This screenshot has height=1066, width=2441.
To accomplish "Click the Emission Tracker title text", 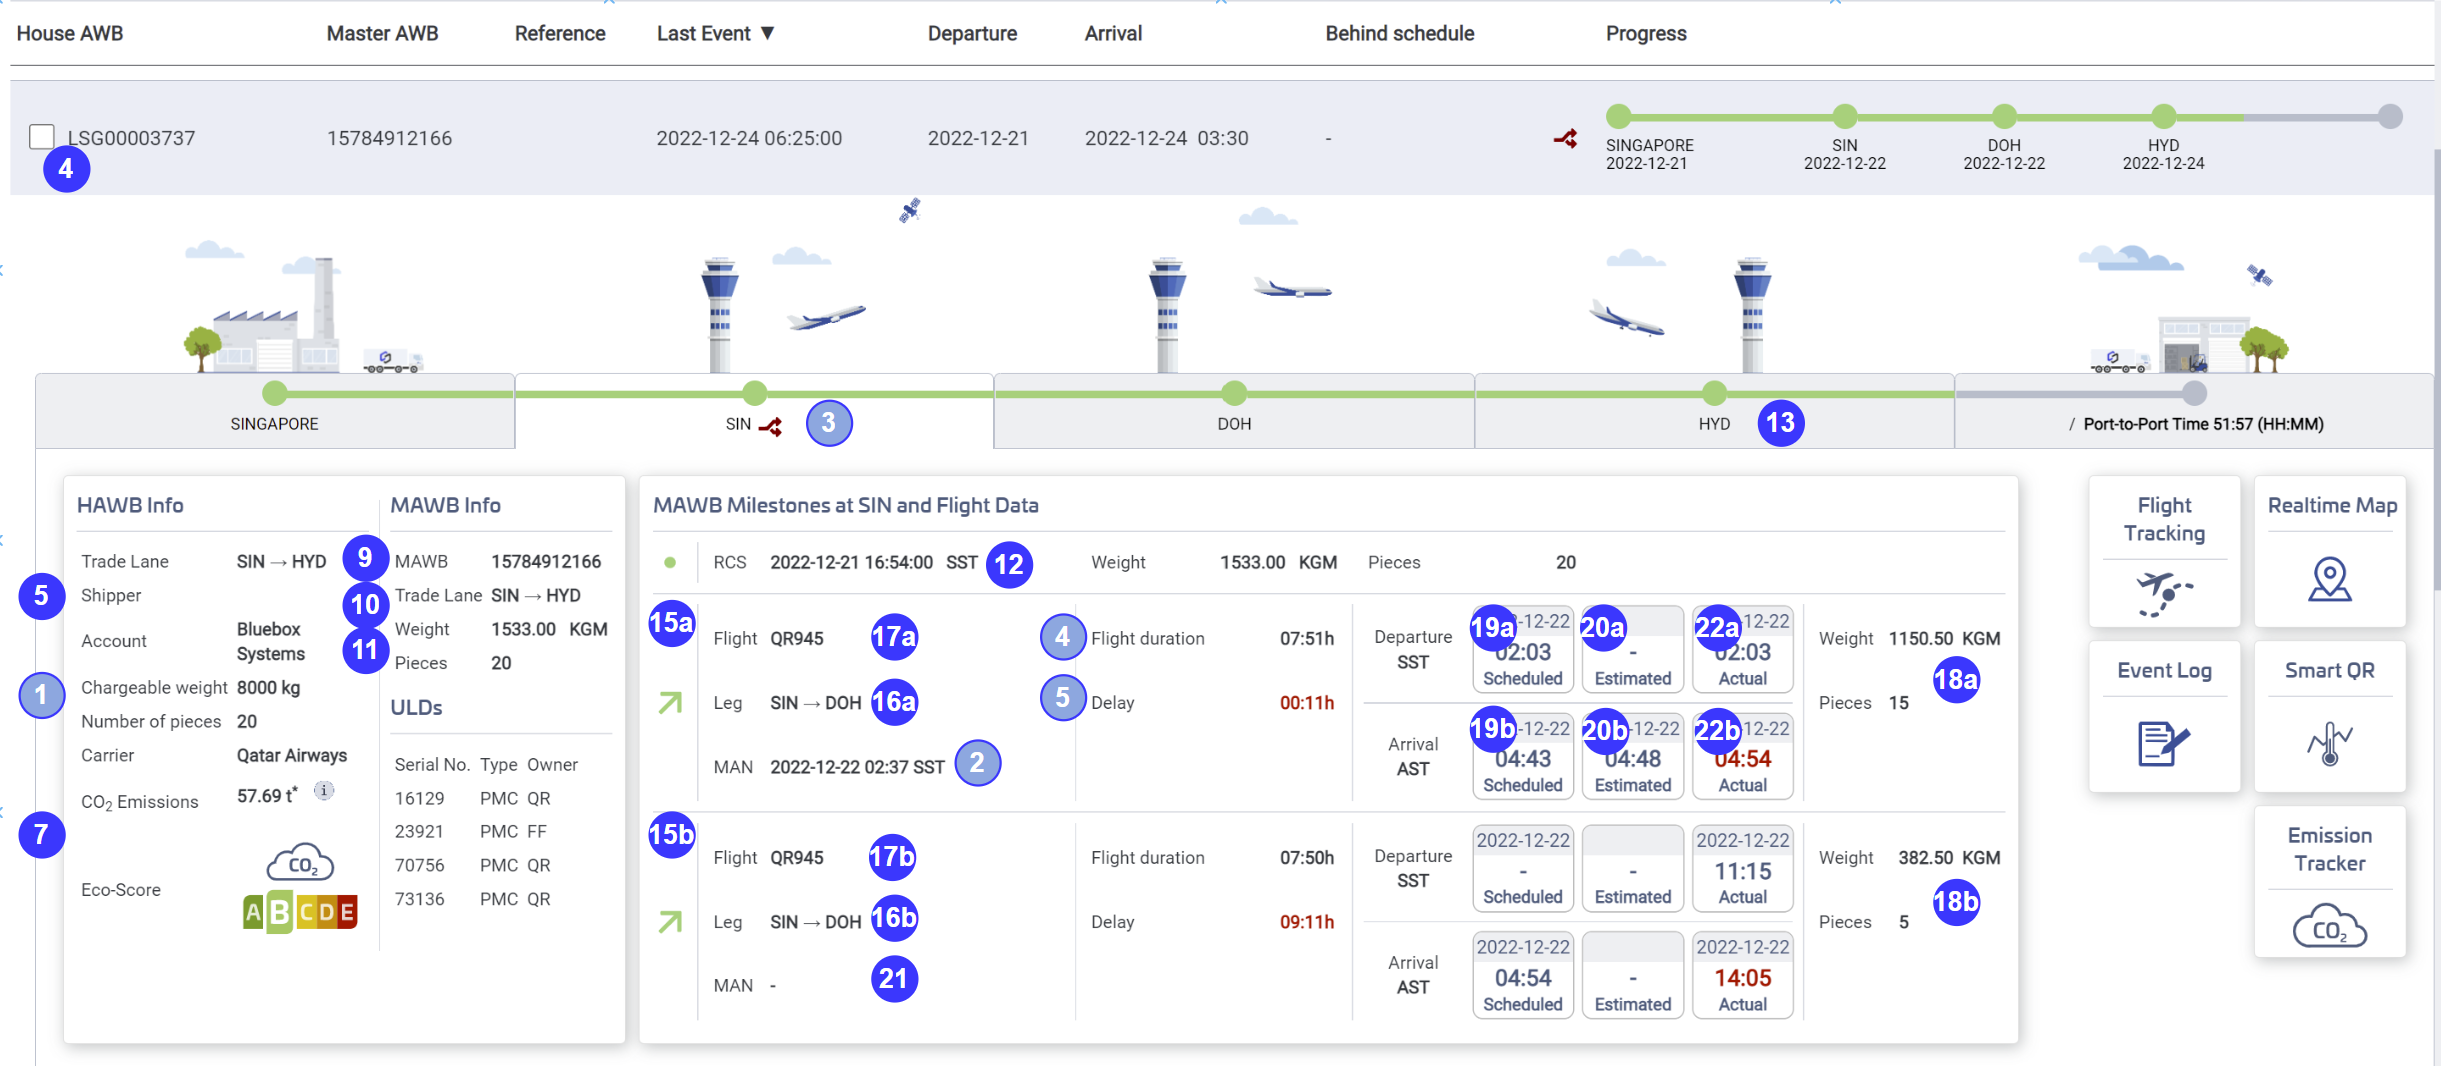I will pos(2330,849).
